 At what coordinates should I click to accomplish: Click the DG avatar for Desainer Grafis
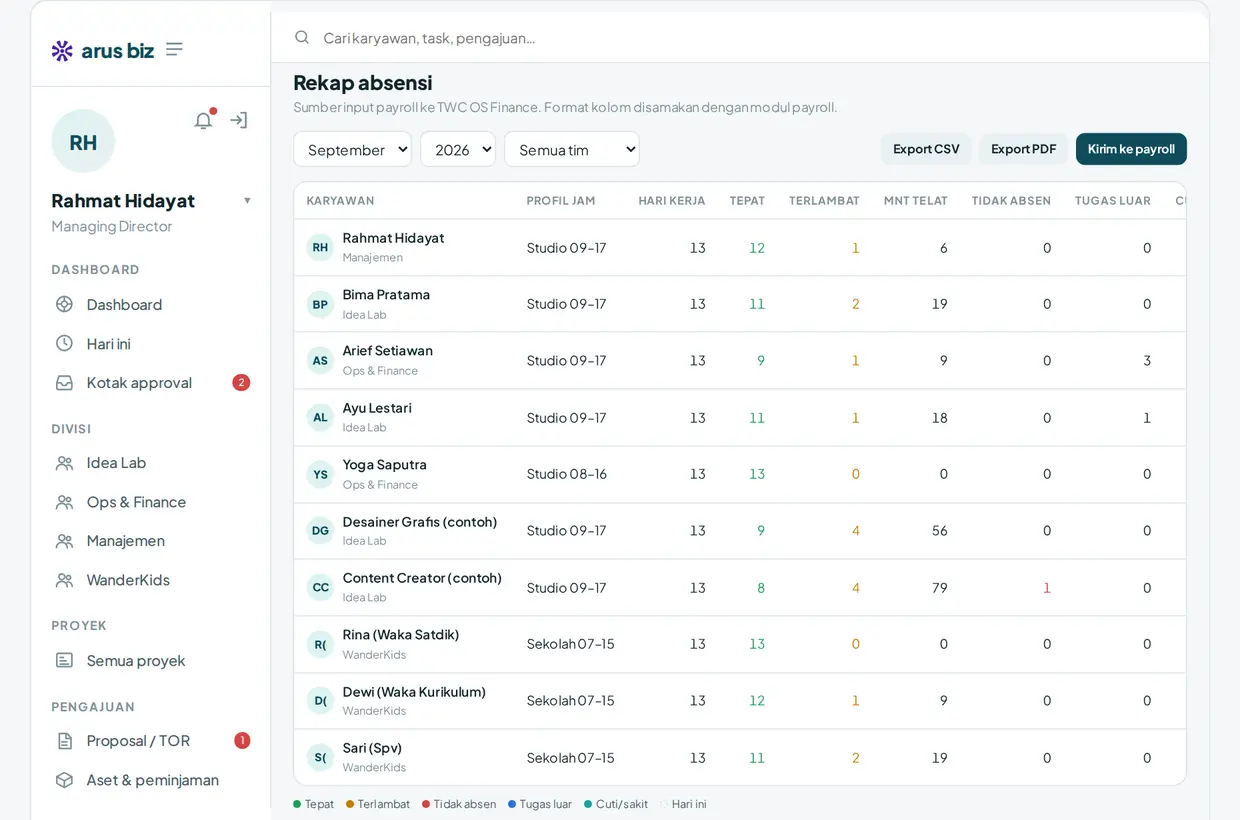point(320,531)
